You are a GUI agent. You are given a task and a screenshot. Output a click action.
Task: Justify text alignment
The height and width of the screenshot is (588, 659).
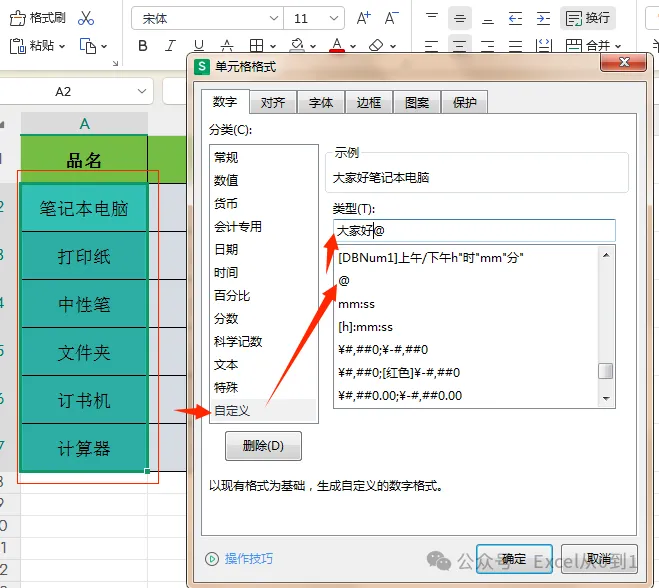516,45
